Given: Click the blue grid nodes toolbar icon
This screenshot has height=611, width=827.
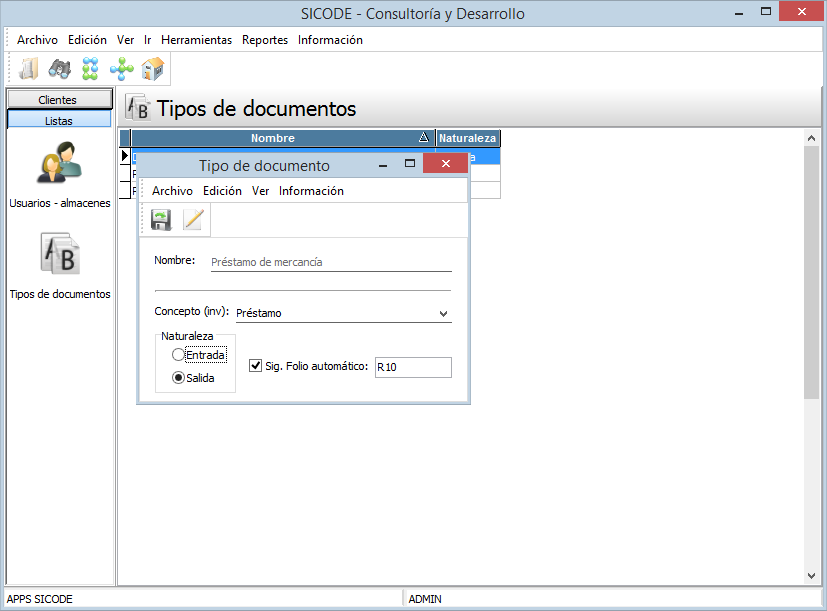Looking at the screenshot, I should 90,69.
